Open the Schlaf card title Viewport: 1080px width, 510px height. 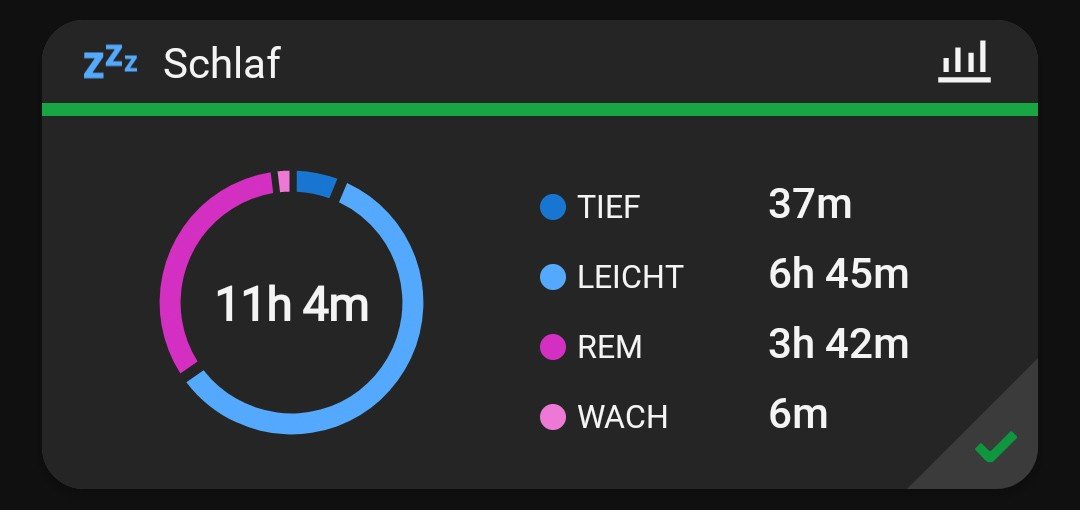pos(222,64)
